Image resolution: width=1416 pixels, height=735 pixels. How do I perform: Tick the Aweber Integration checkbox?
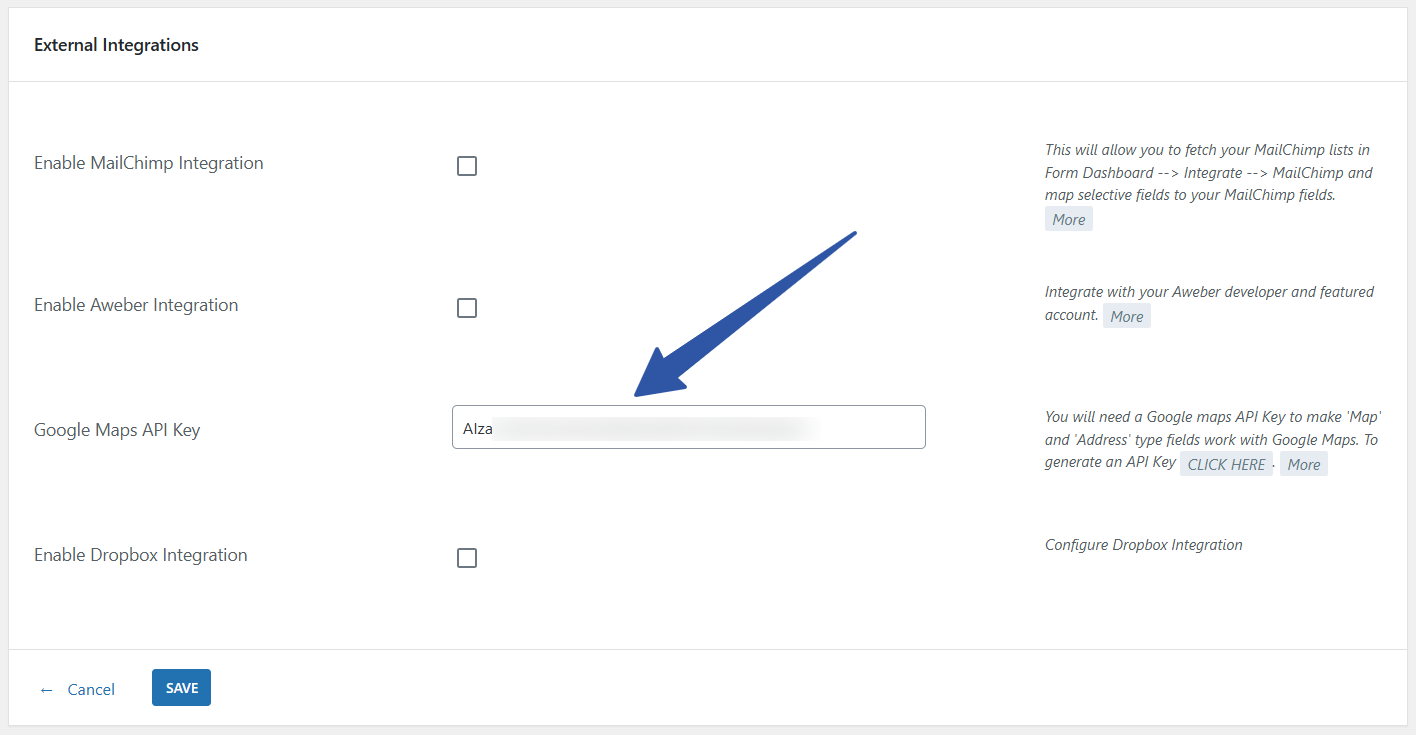(x=467, y=308)
